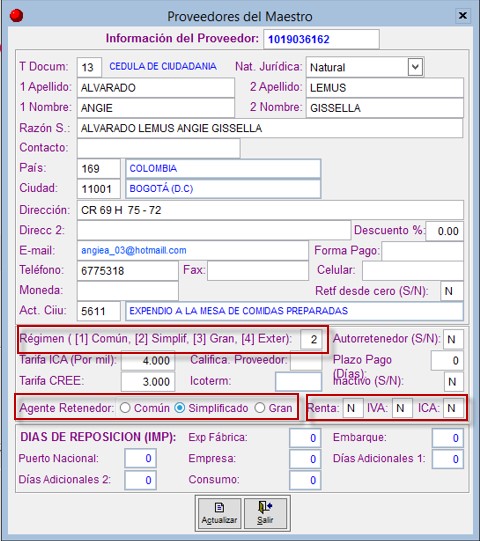
Task: Select the Simplificado radio button
Action: (179, 408)
